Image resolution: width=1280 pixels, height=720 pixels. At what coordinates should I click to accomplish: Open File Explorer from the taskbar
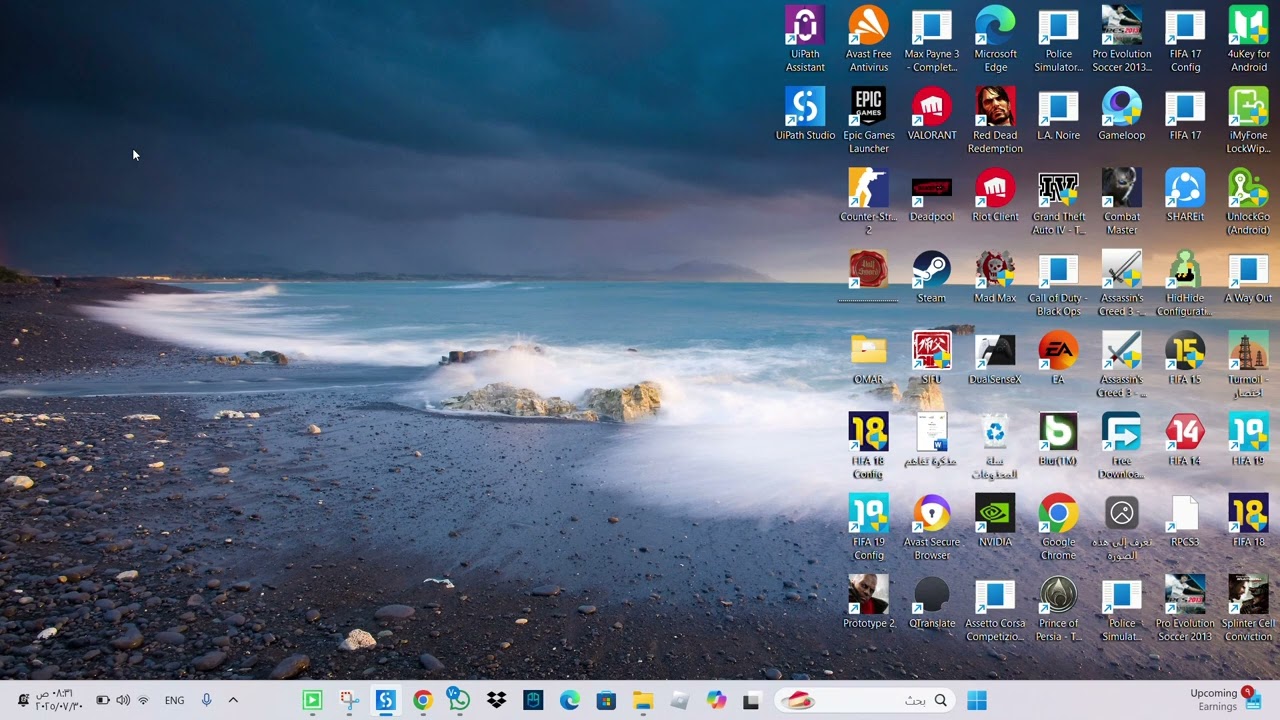click(643, 701)
